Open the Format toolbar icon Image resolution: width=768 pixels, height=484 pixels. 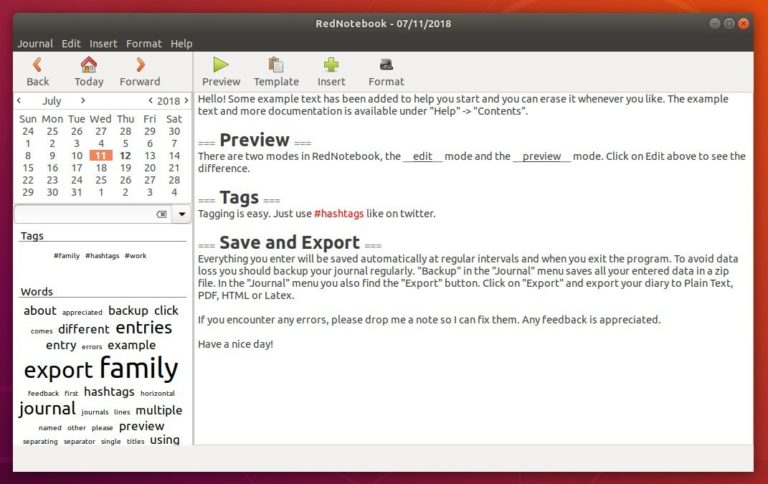click(x=386, y=72)
